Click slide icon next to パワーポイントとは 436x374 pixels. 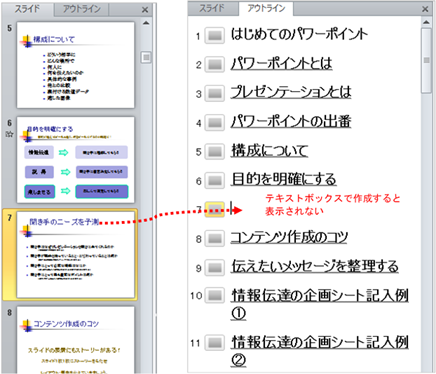coord(214,64)
